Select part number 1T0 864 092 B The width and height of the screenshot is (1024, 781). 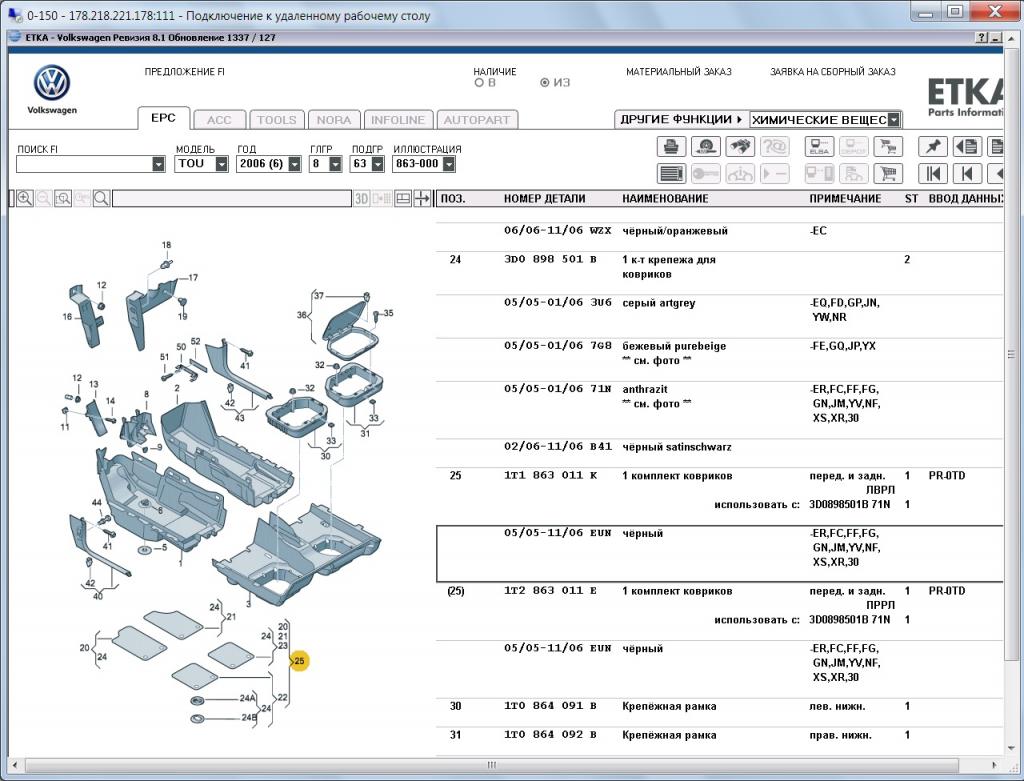coord(551,735)
